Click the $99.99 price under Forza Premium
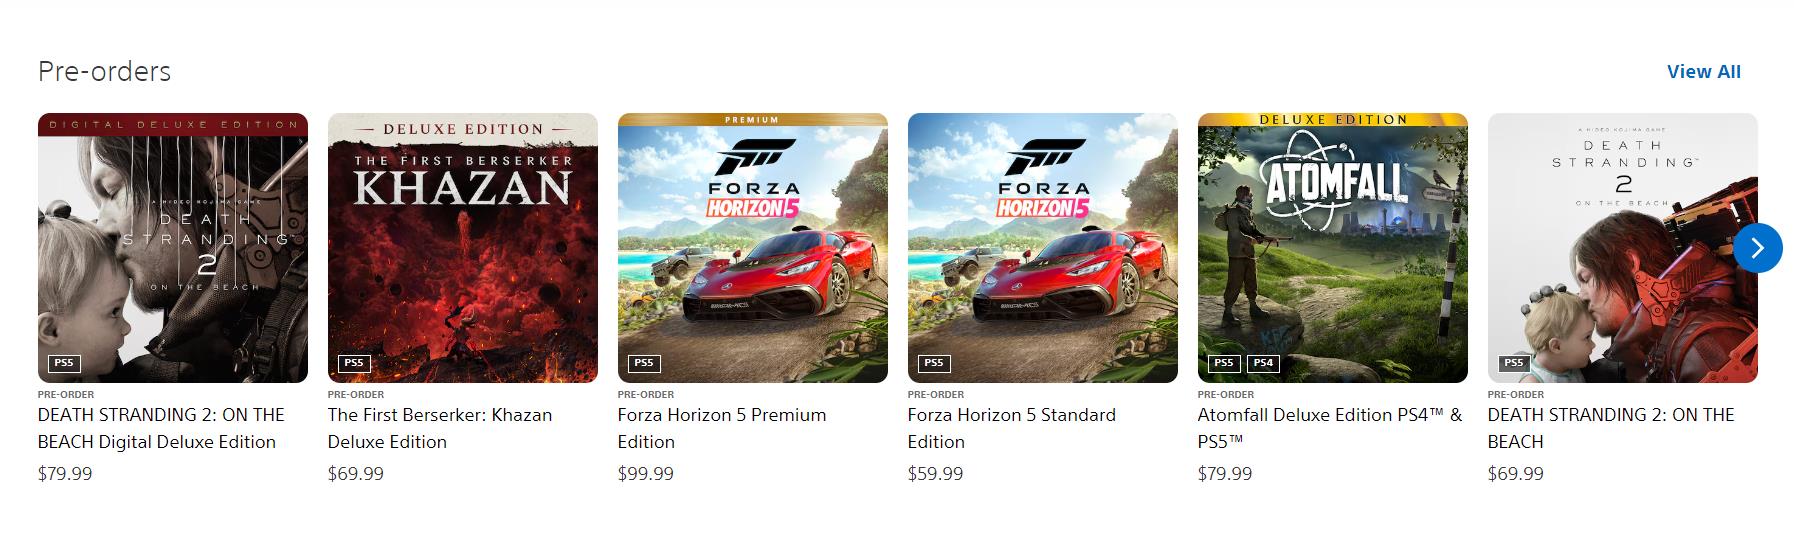This screenshot has height=539, width=1794. (x=646, y=474)
